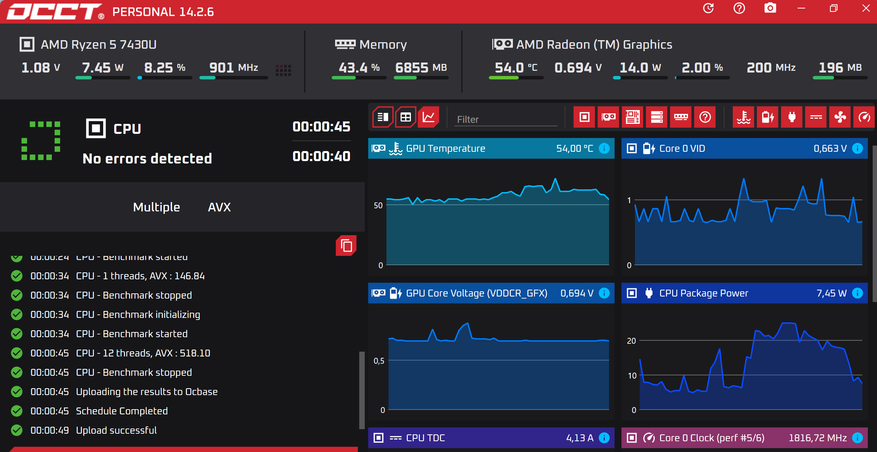Toggle the side panel list view mode

point(381,117)
